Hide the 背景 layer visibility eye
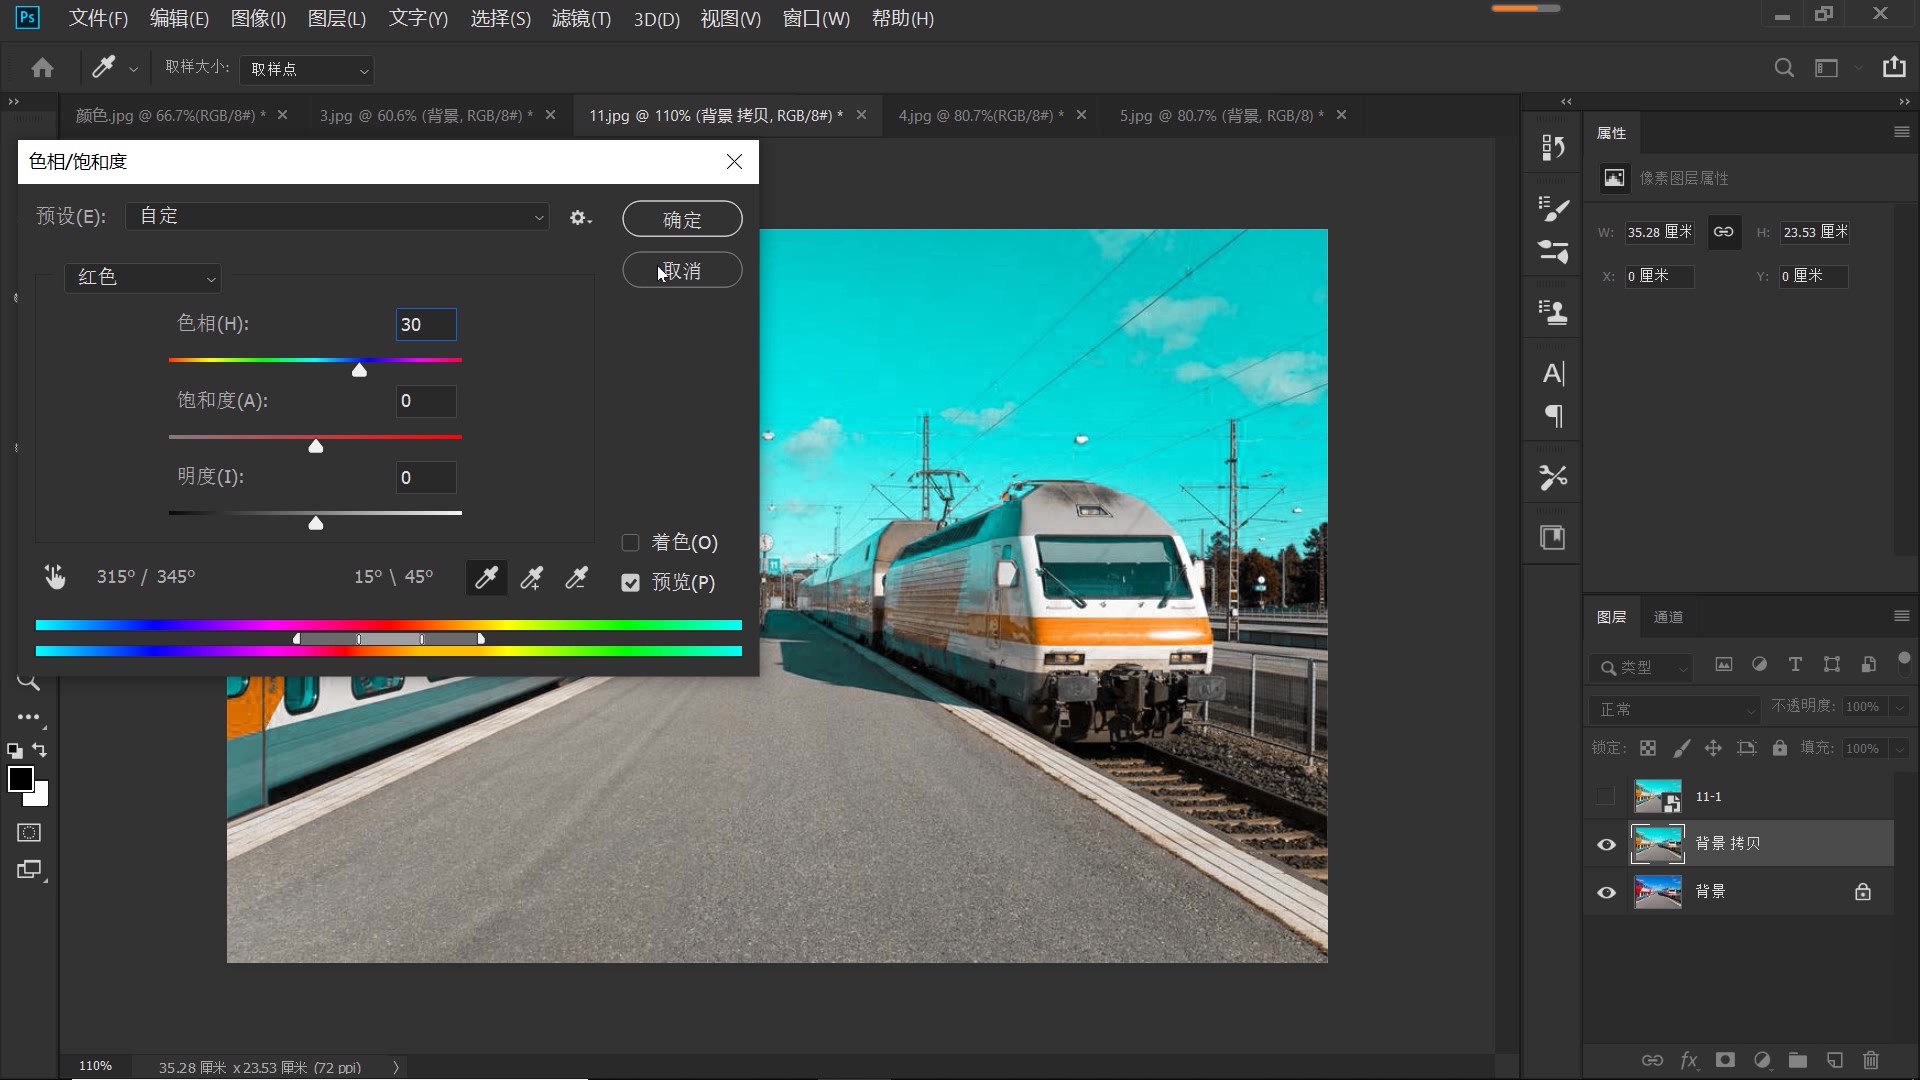This screenshot has width=1920, height=1080. [1606, 891]
